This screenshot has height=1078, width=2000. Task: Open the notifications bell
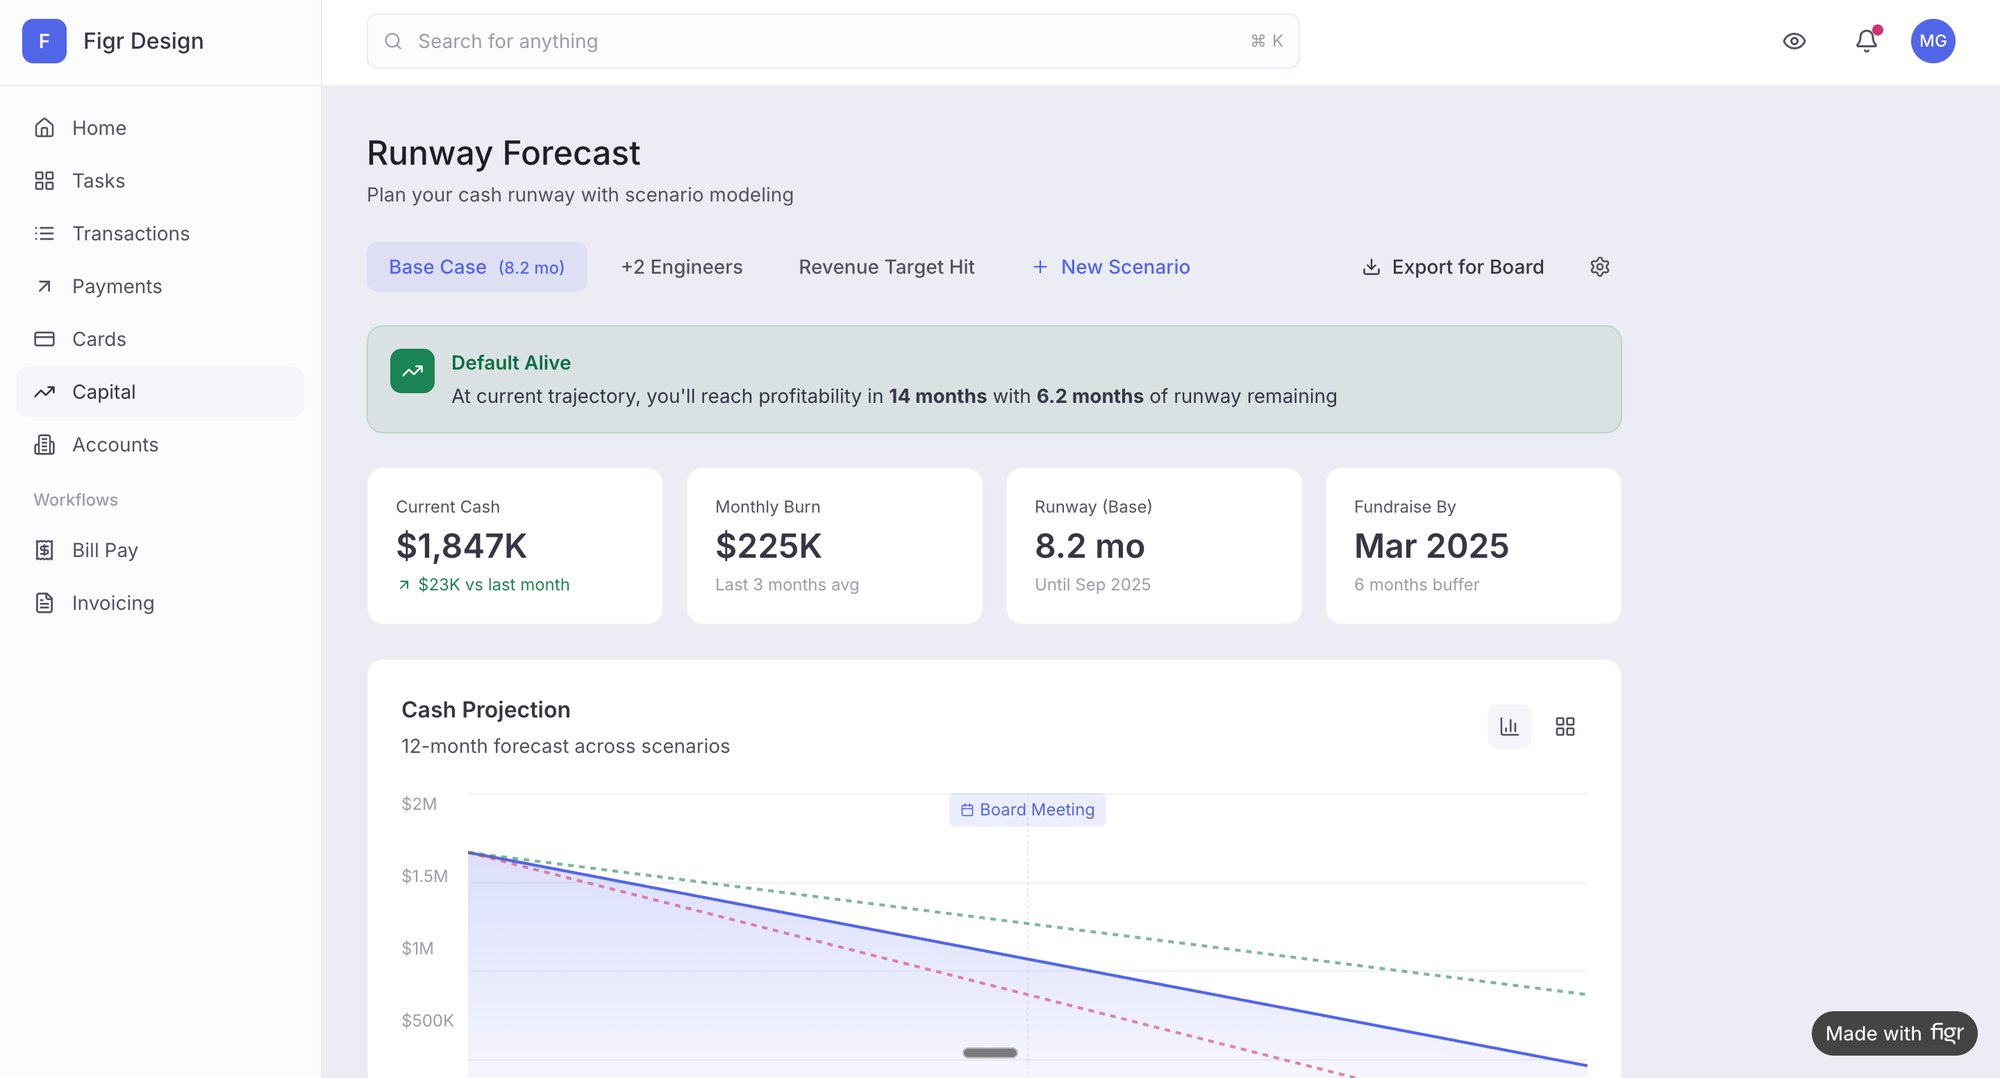click(x=1865, y=40)
